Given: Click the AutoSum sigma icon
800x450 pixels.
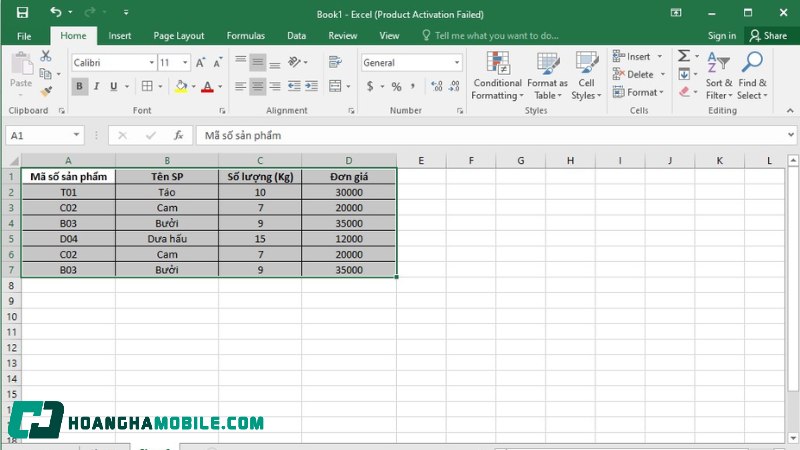Looking at the screenshot, I should pos(684,56).
